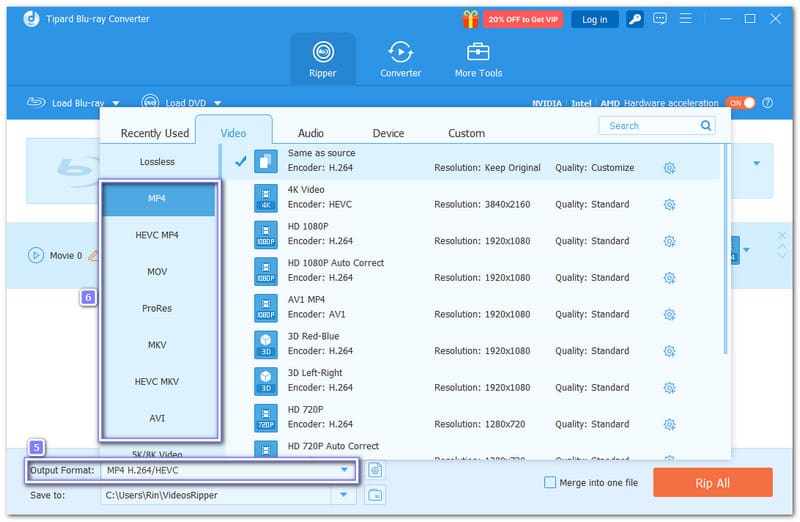Select HEVC MP4 format category
The height and width of the screenshot is (522, 800).
tap(159, 235)
